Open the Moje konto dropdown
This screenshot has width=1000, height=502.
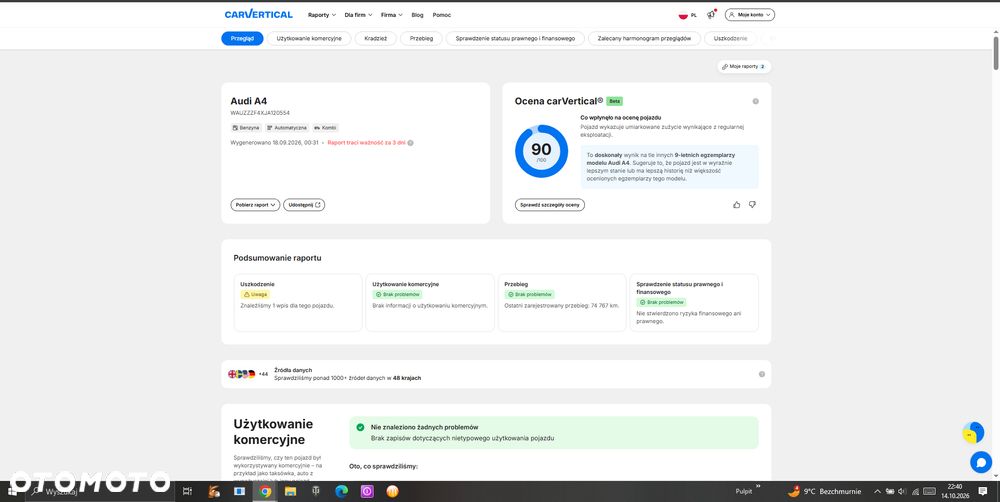(749, 14)
